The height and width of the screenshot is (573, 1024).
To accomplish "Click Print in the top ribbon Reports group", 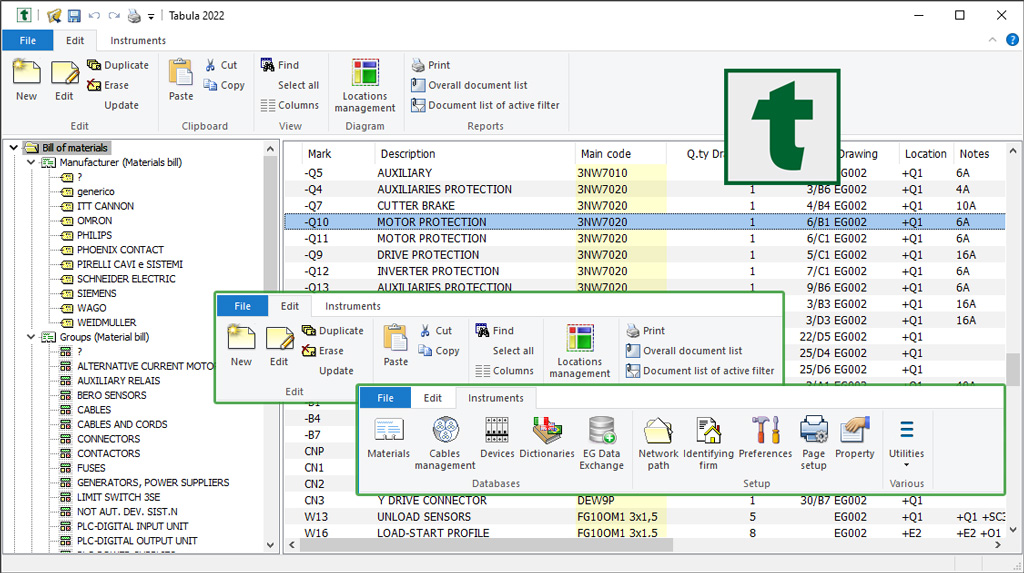I will [431, 65].
